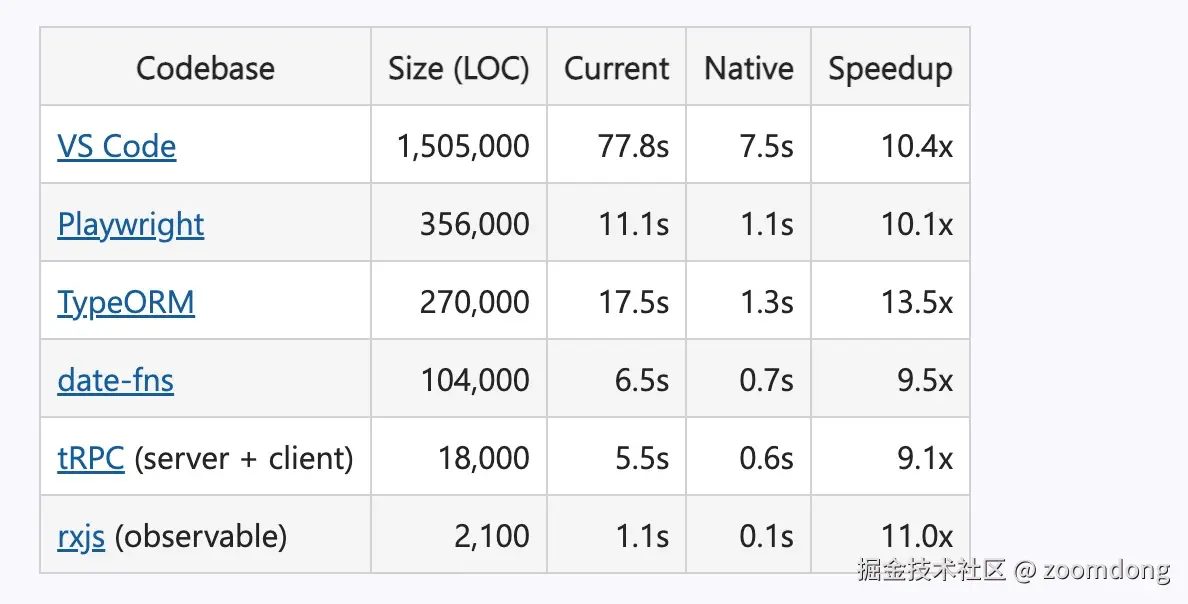
Task: Click the Native column header
Action: 748,68
